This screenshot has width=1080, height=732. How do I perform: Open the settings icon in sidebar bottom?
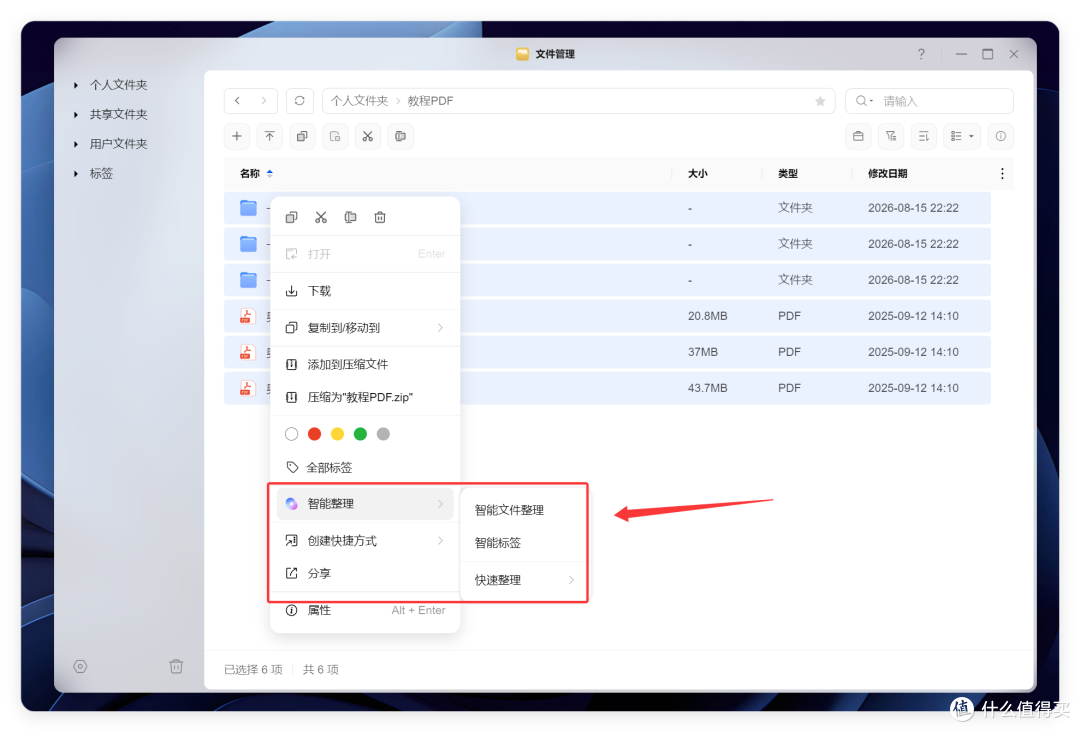point(81,667)
